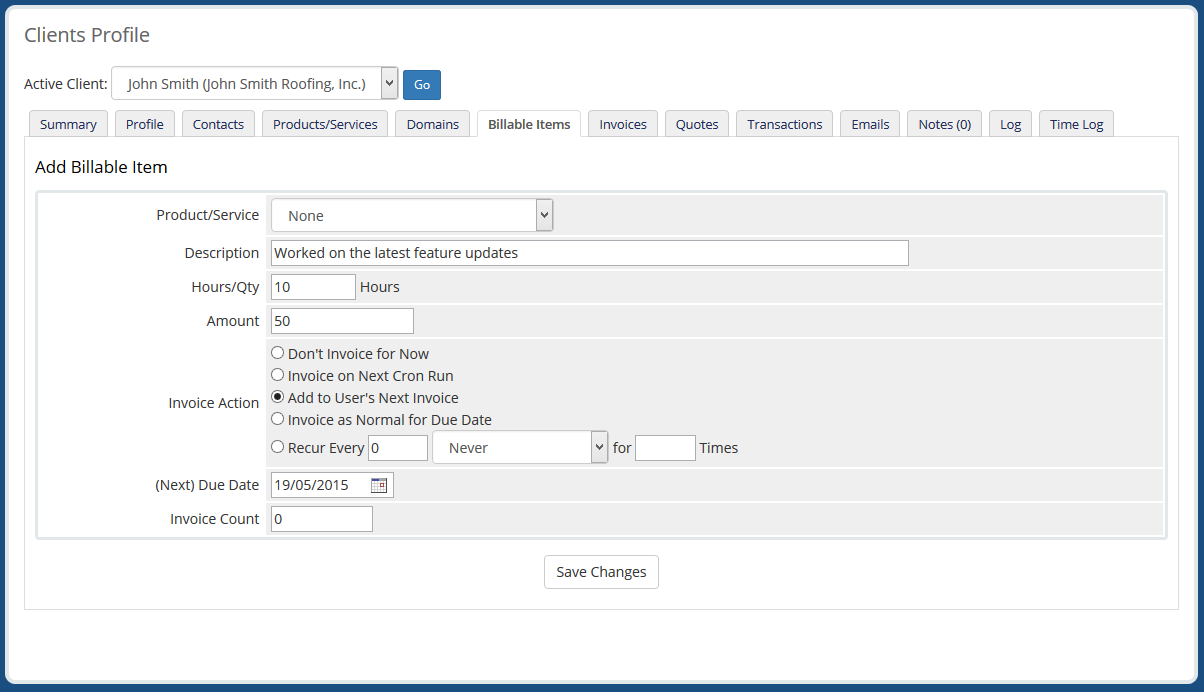Open the Notes (0) tab
The height and width of the screenshot is (692, 1204).
pyautogui.click(x=943, y=123)
